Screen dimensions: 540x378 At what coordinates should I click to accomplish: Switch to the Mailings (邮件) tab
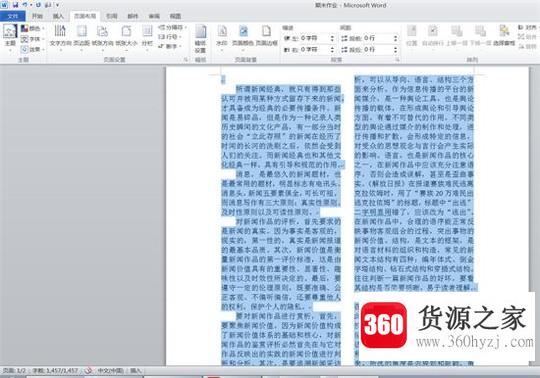(133, 16)
